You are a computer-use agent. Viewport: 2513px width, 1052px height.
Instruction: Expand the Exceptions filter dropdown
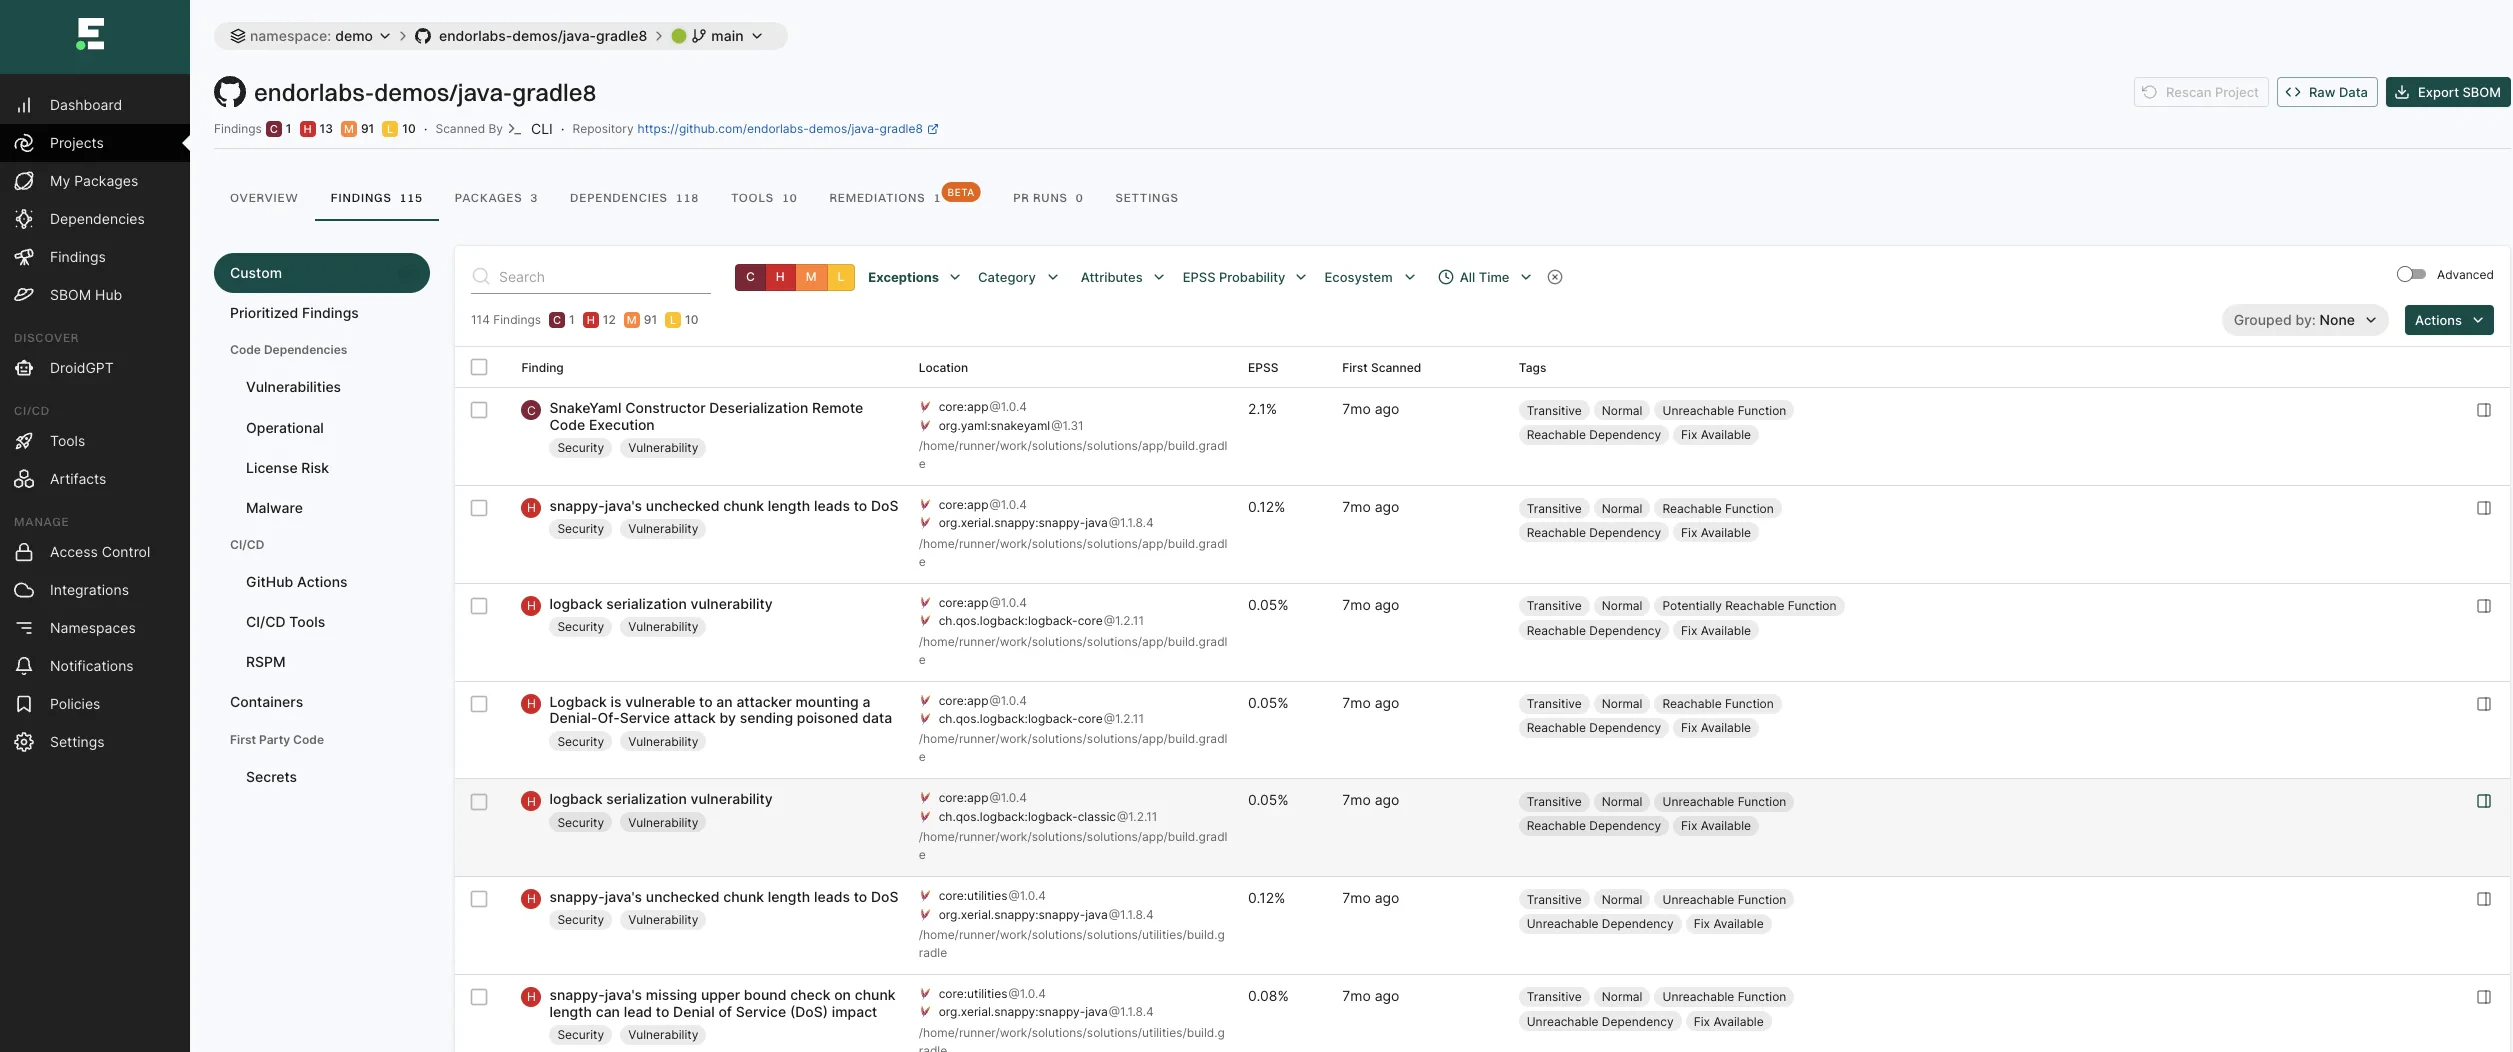coord(914,277)
